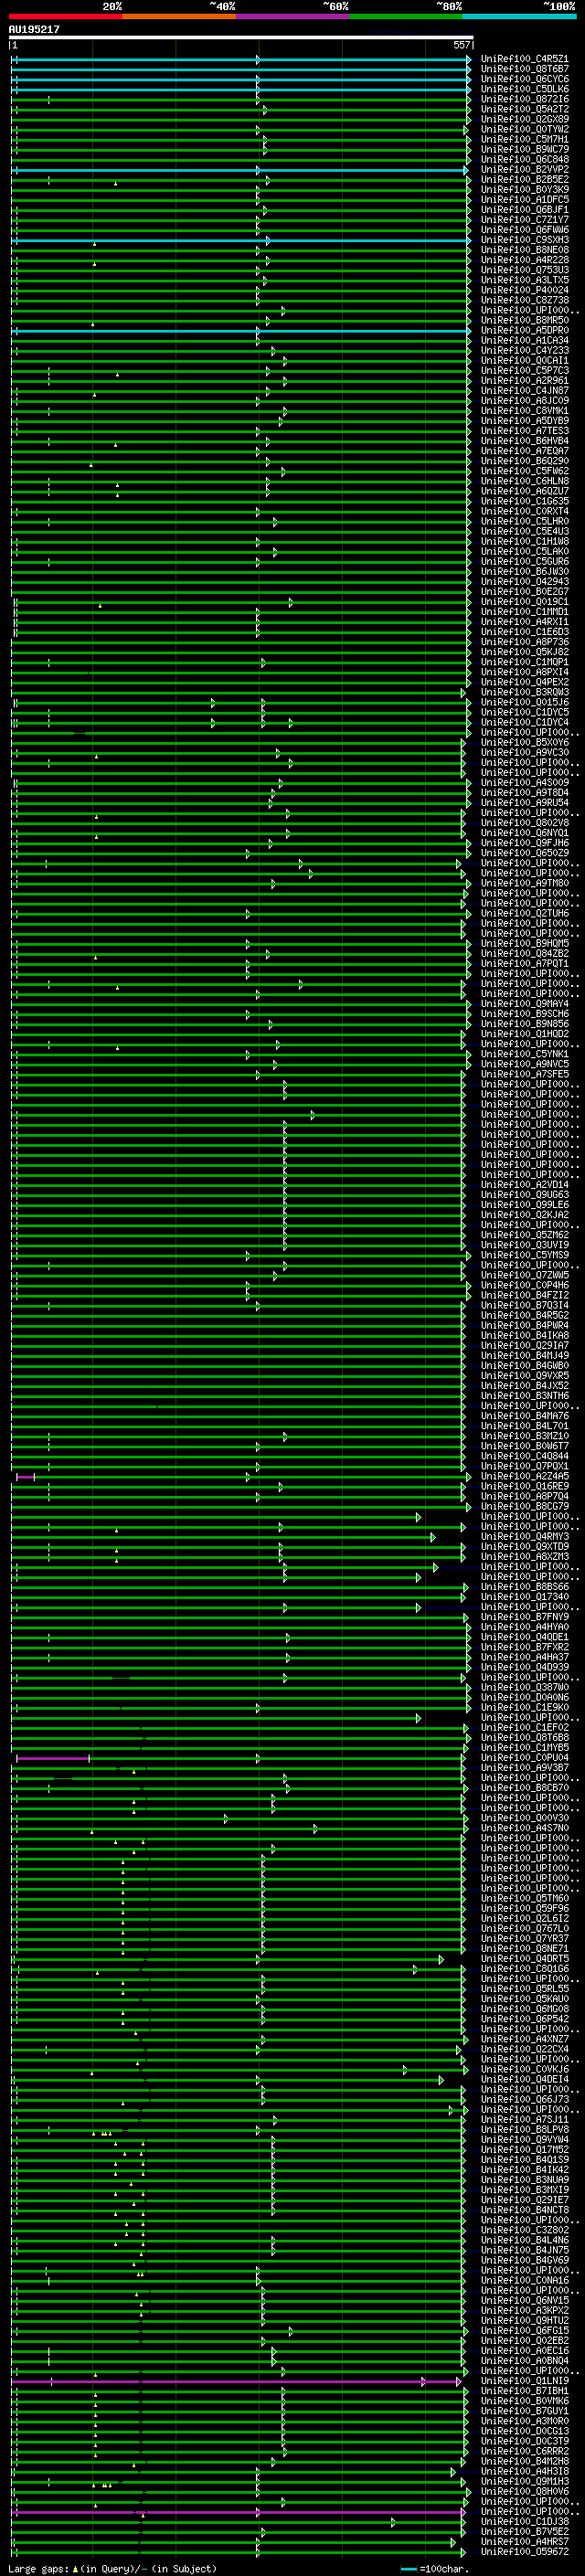Select hit label UniRef100_C1GG35
This screenshot has height=2576, width=585.
[x=524, y=502]
